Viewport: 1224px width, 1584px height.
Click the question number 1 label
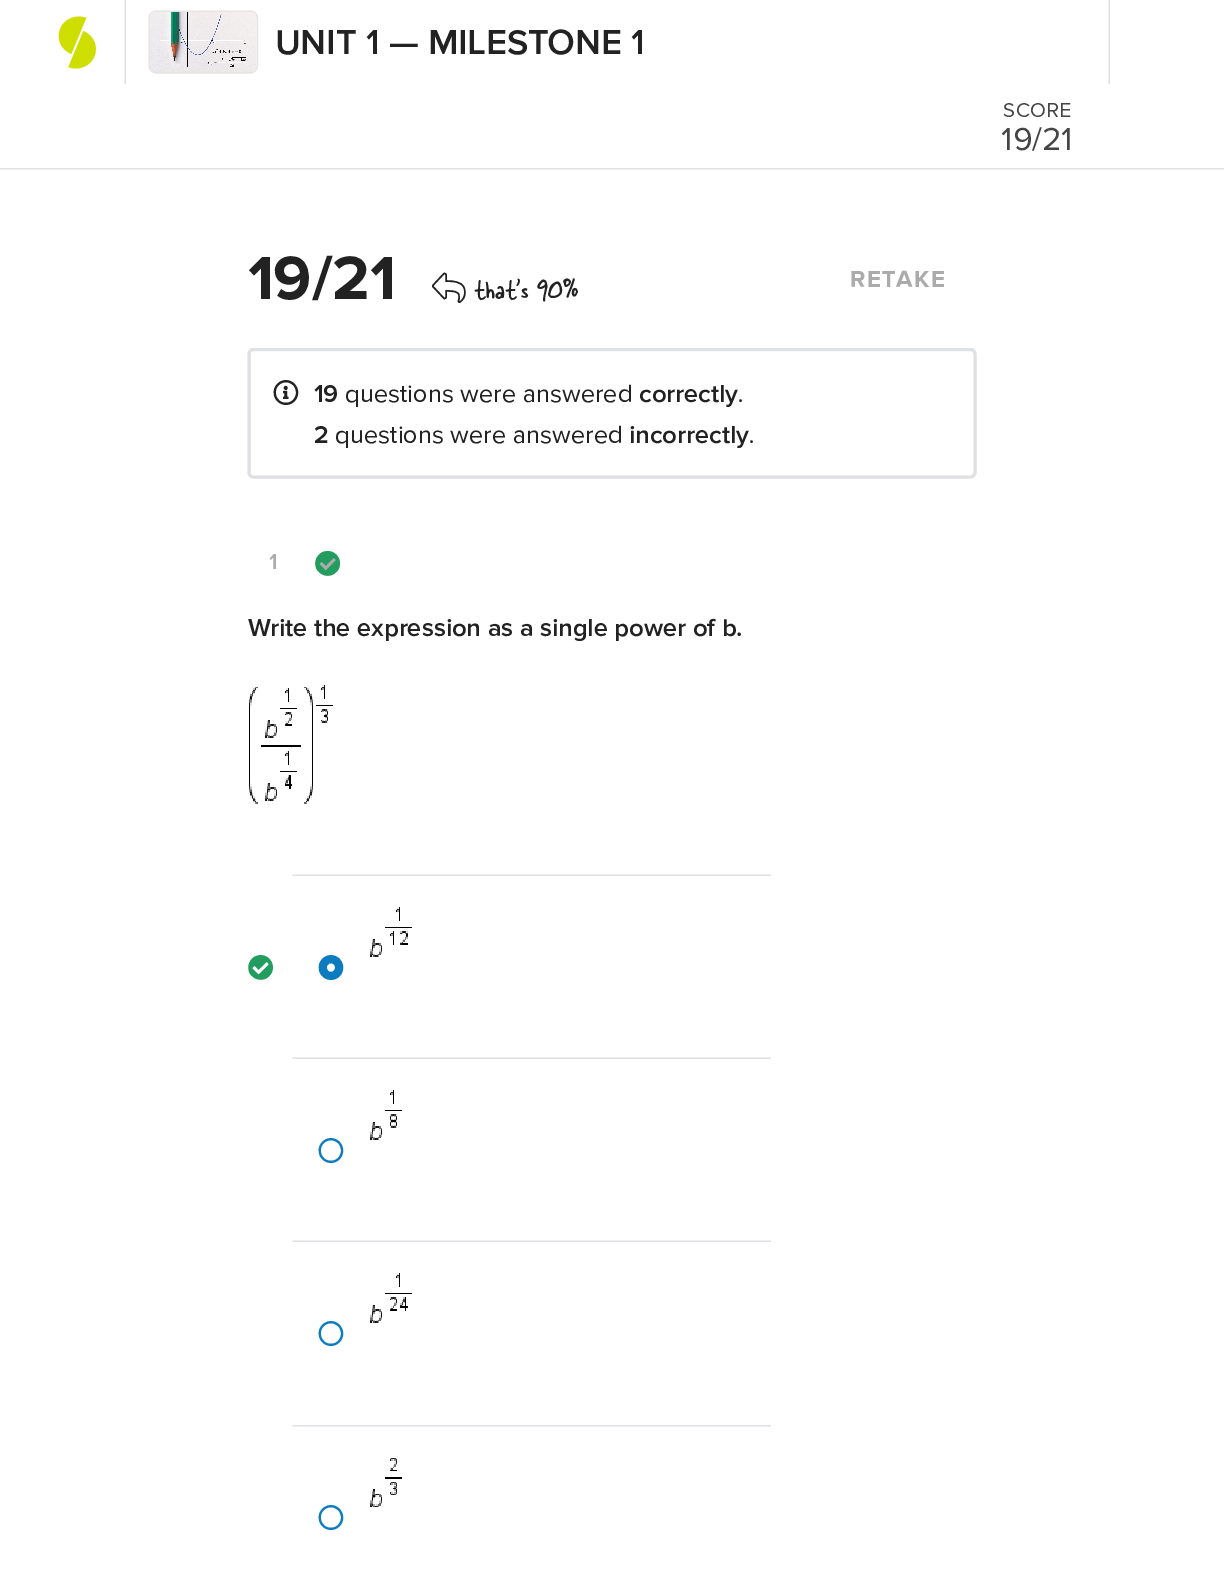pos(273,562)
